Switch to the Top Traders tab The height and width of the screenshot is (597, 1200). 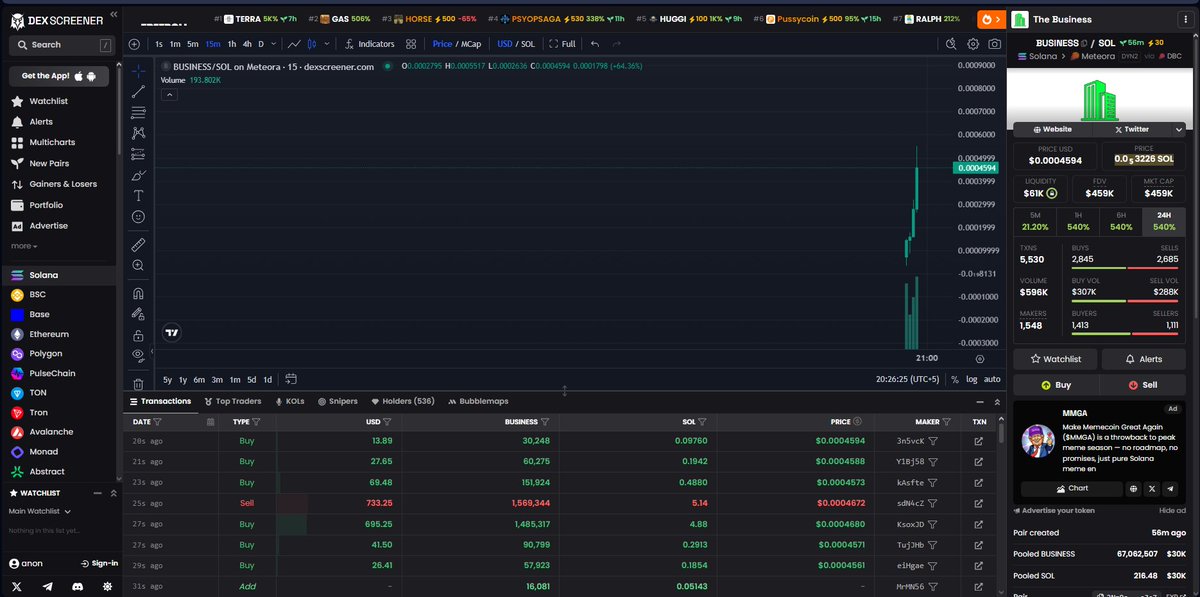coord(232,401)
